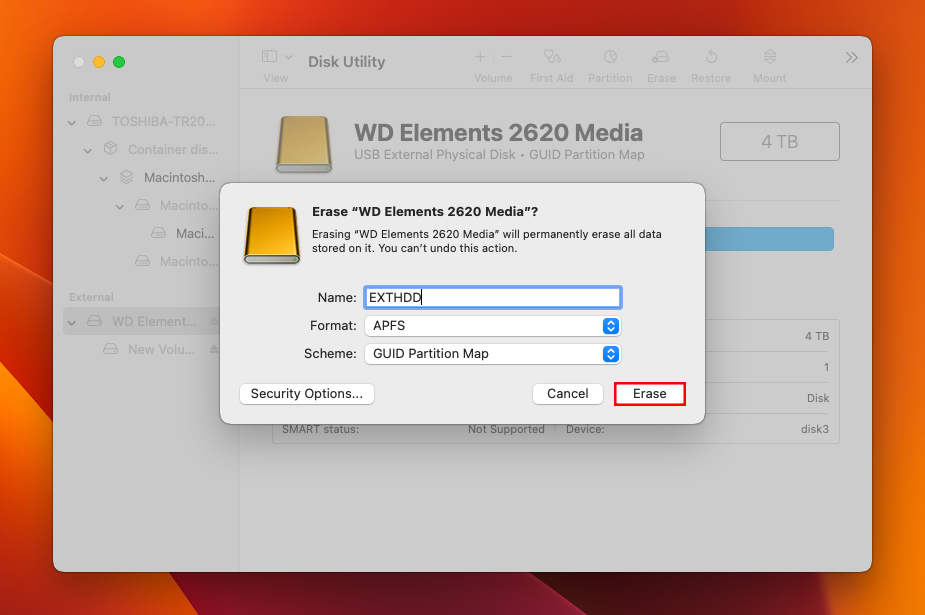The image size is (925, 615).
Task: Select Container dis... in sidebar
Action: tap(173, 149)
